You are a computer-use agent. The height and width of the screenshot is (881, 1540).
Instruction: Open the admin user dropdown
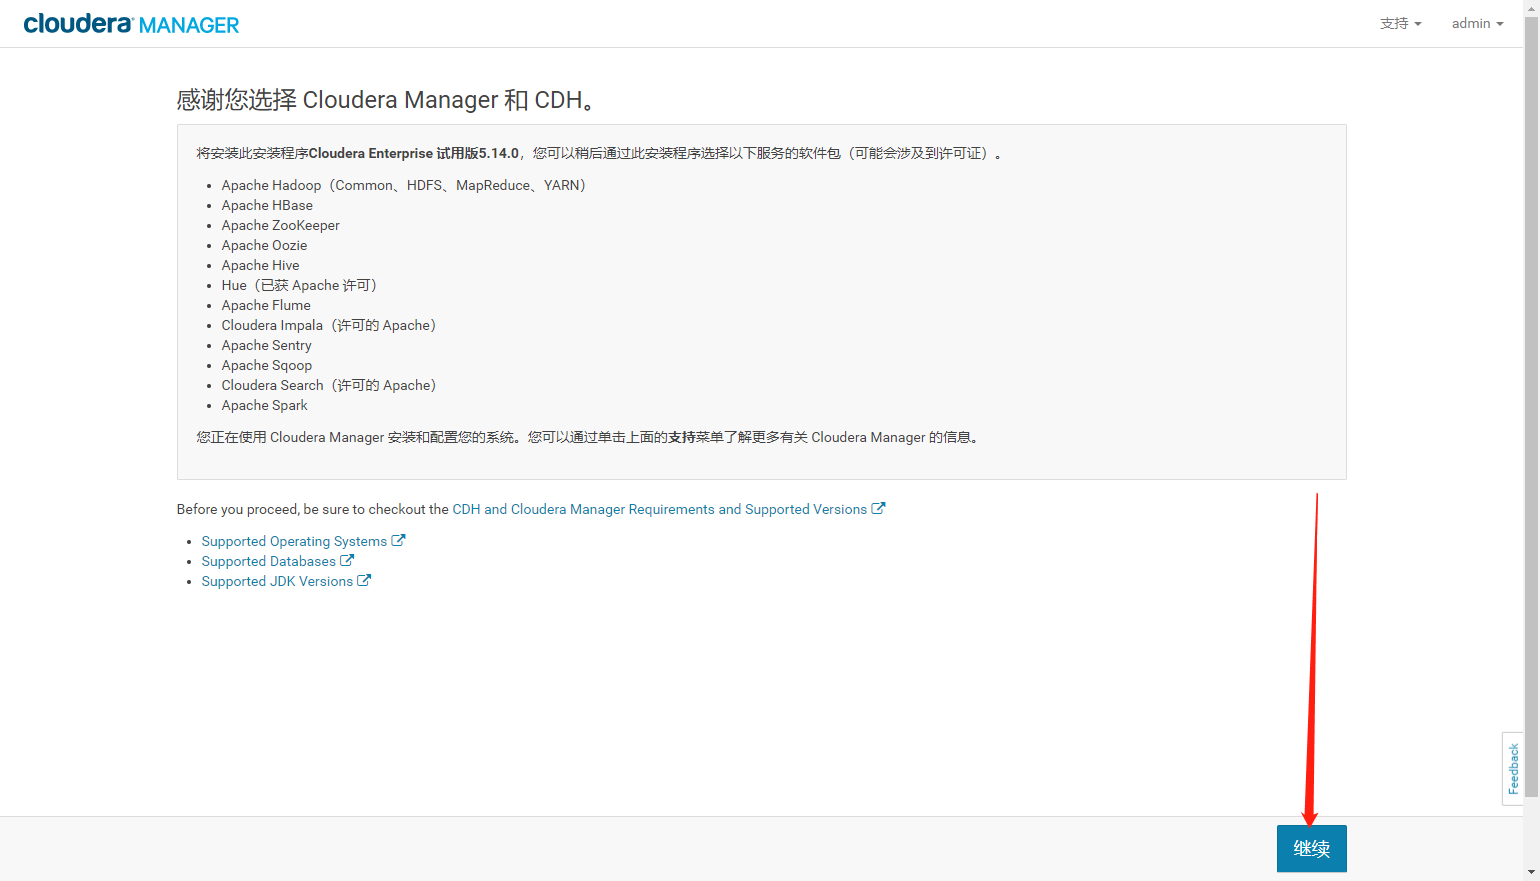point(1477,23)
